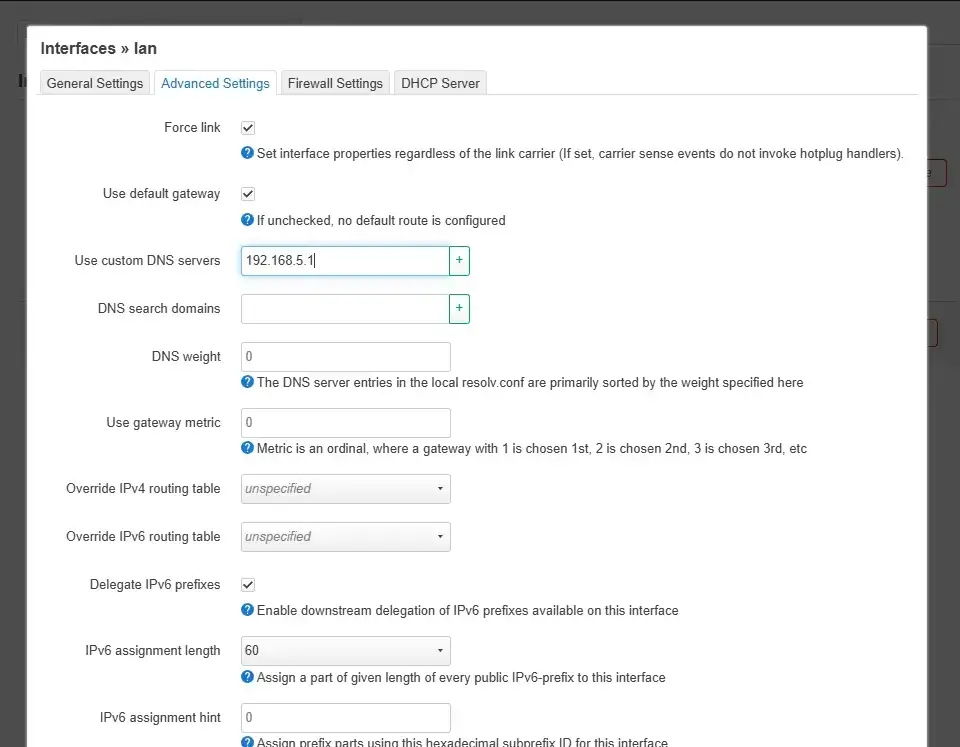Toggle the Use default gateway checkbox

pyautogui.click(x=248, y=194)
